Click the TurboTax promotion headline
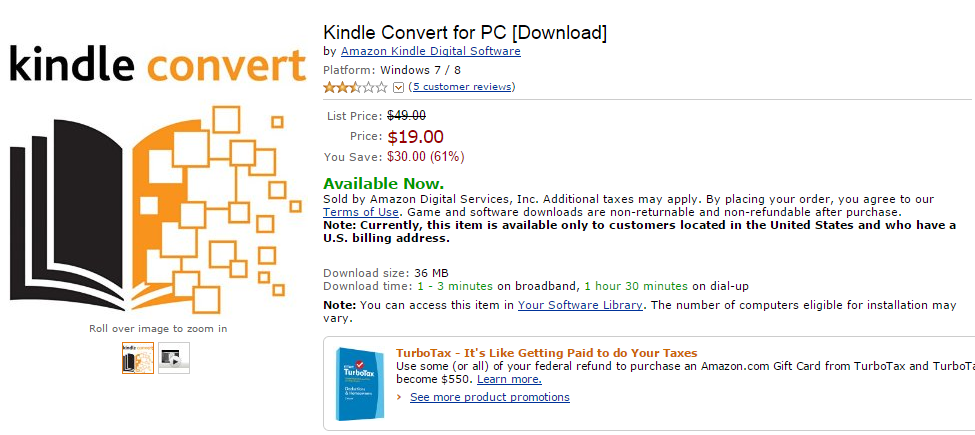This screenshot has width=975, height=435. pos(546,353)
